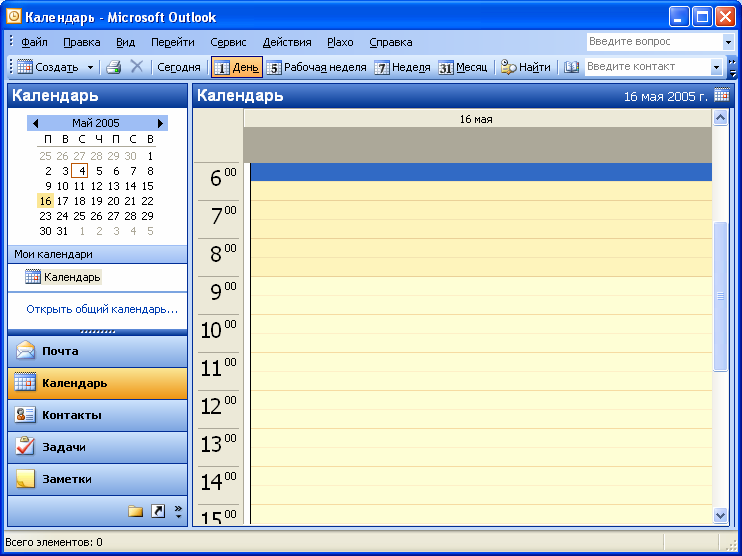Image resolution: width=742 pixels, height=556 pixels.
Task: Click the vertical scrollbar thumb
Action: click(x=720, y=296)
